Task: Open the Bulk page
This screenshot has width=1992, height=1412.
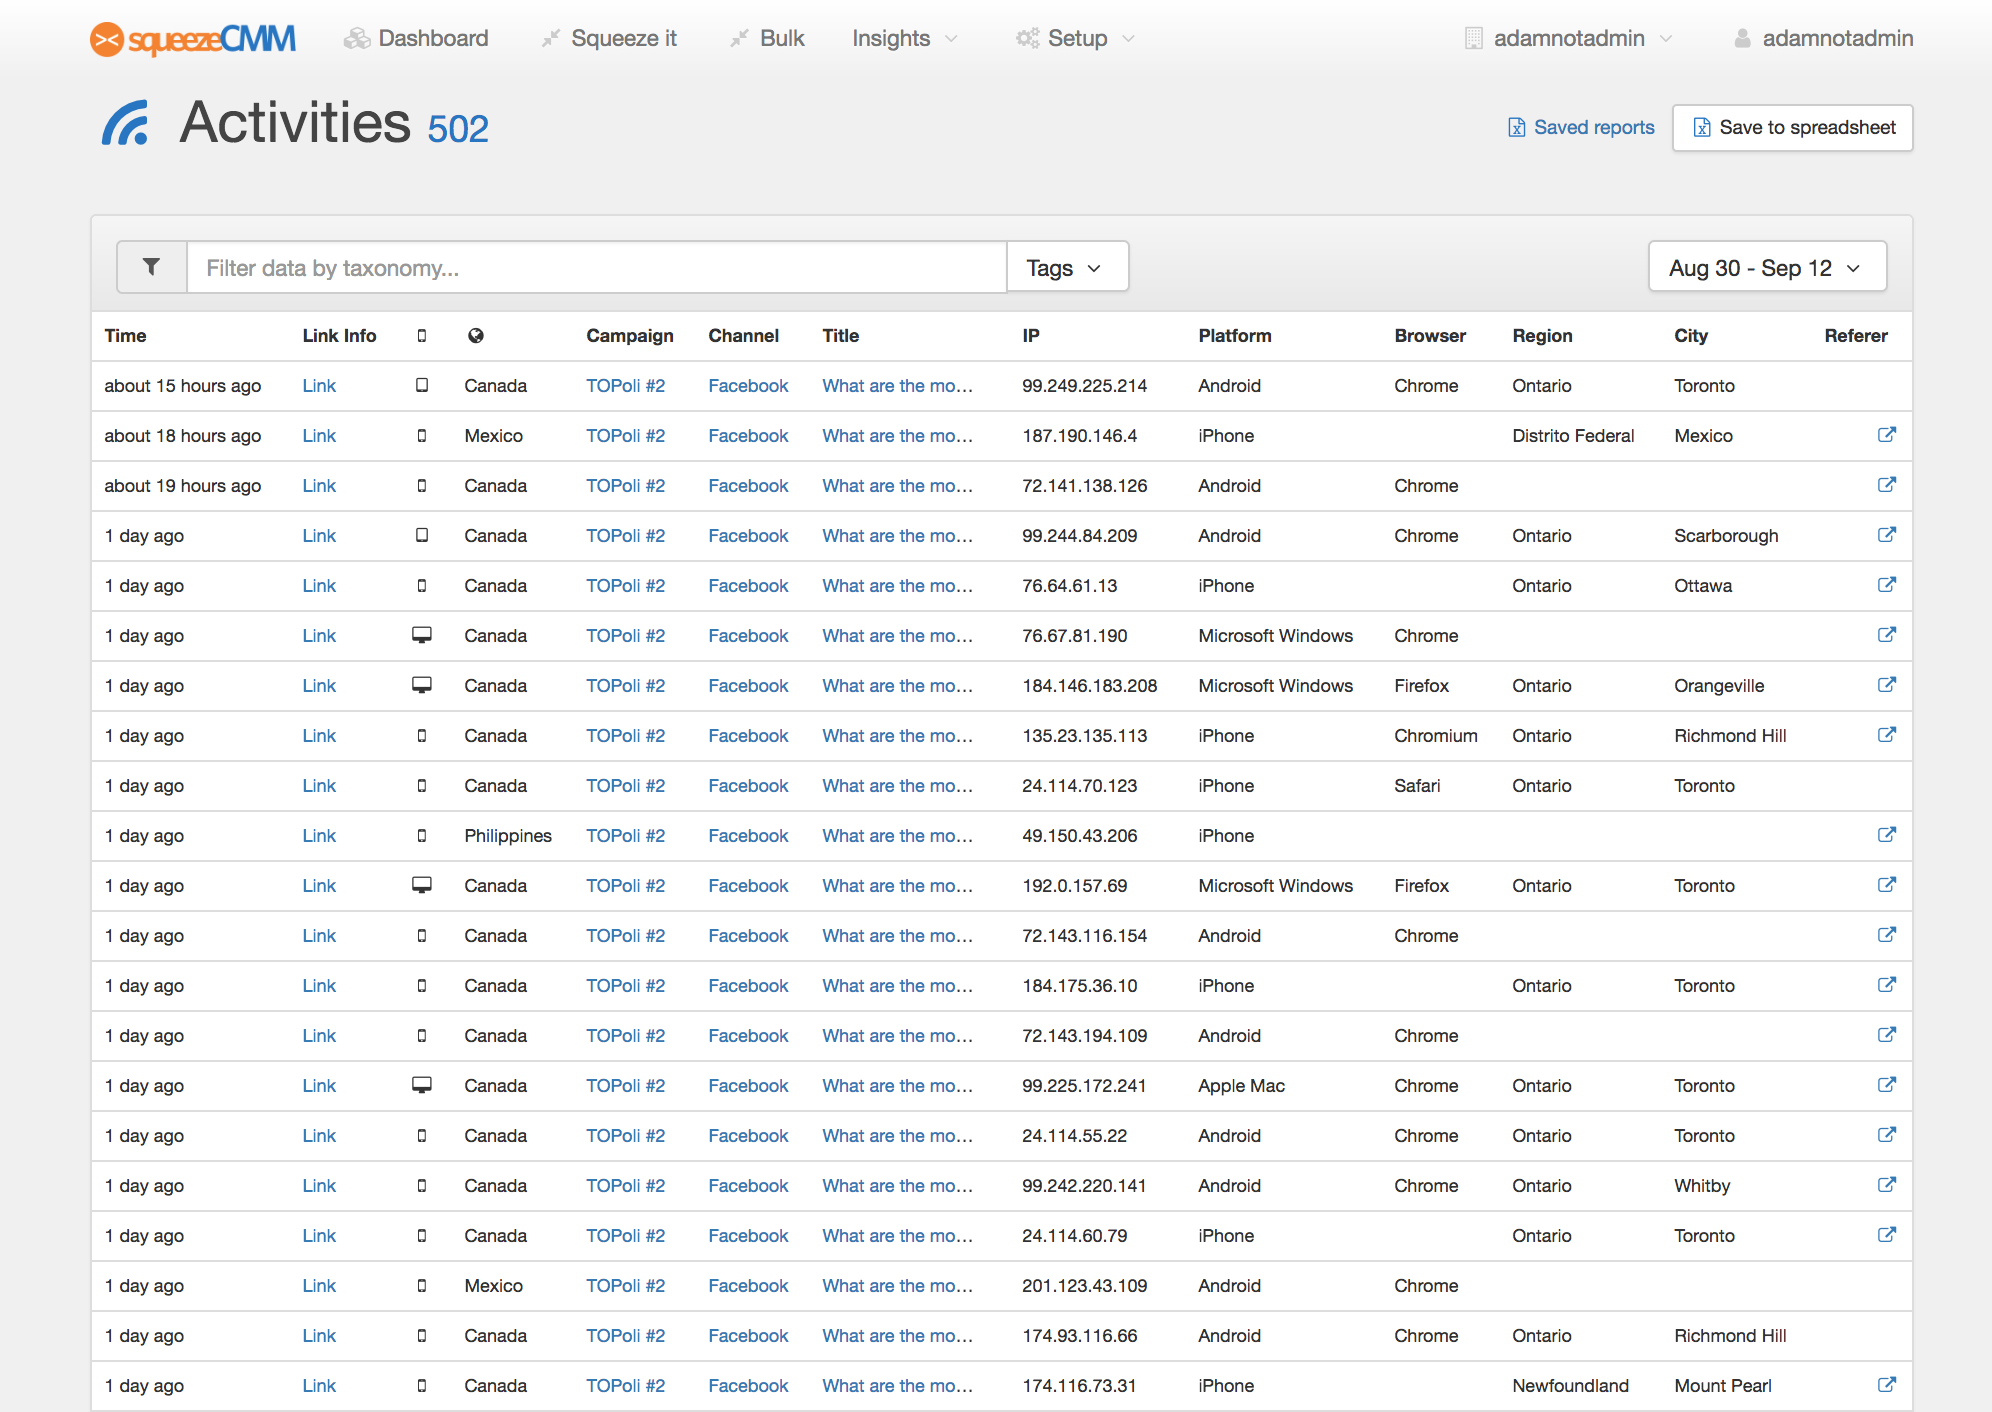Action: [767, 39]
